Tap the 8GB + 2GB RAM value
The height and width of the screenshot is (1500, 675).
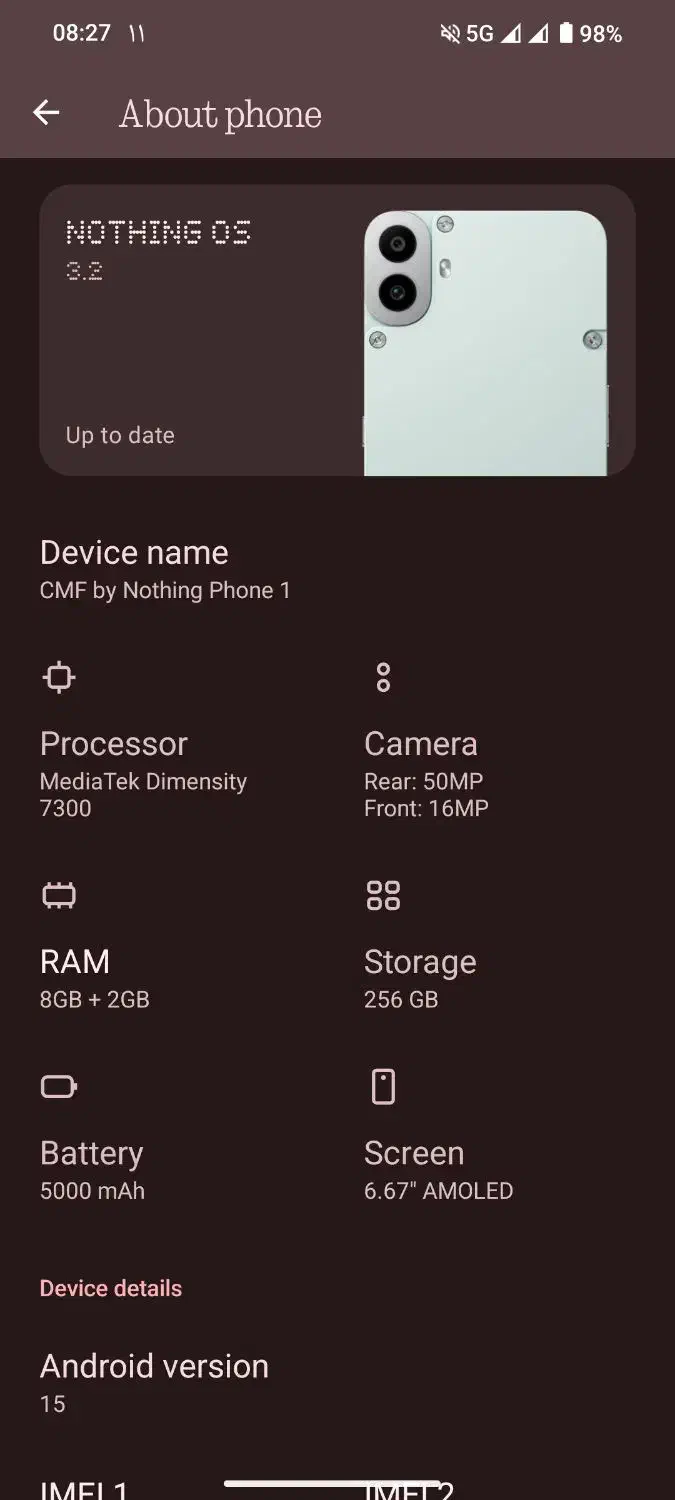coord(94,999)
